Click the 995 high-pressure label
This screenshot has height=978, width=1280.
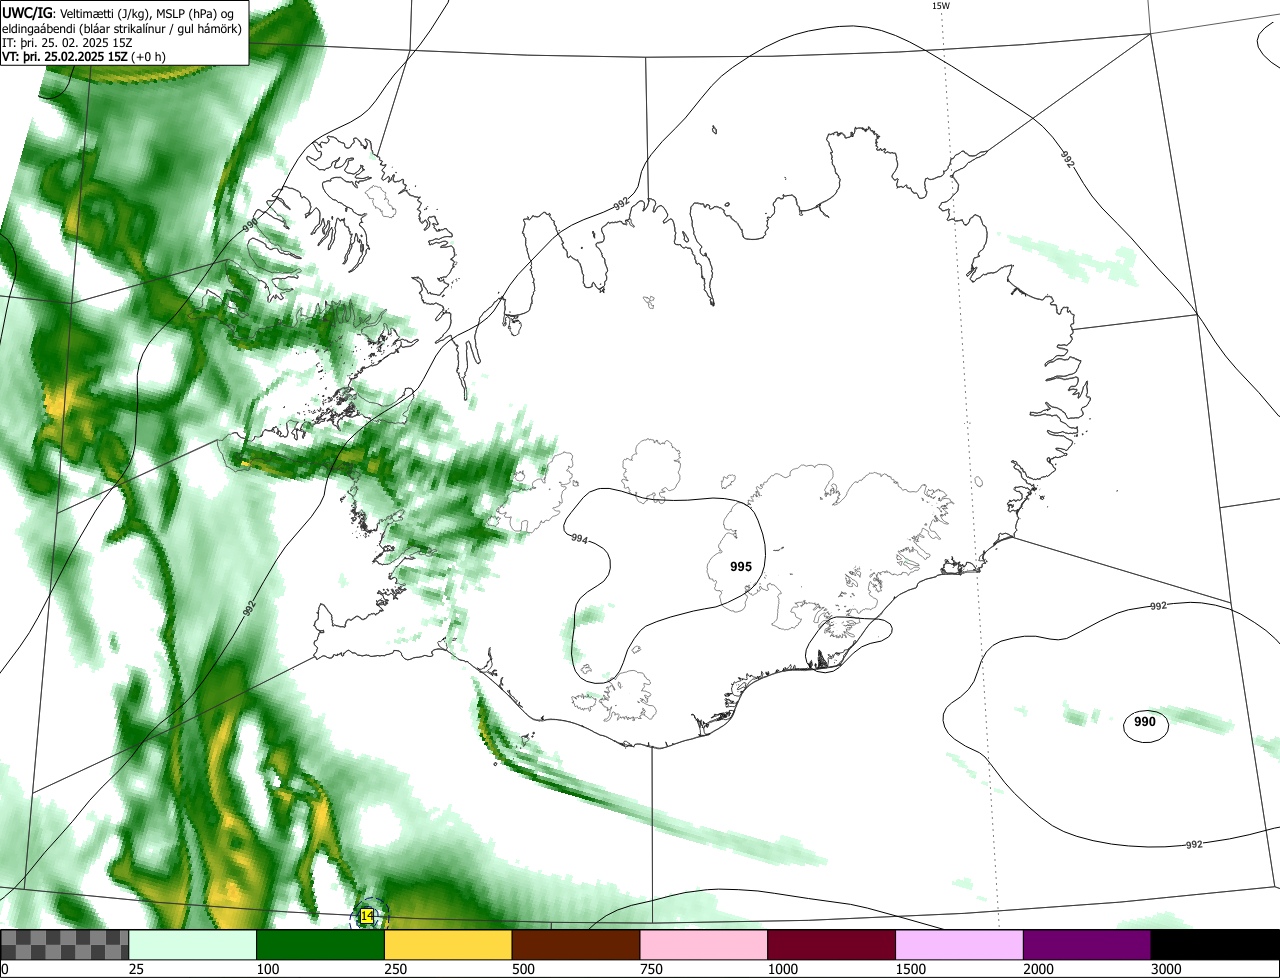741,567
